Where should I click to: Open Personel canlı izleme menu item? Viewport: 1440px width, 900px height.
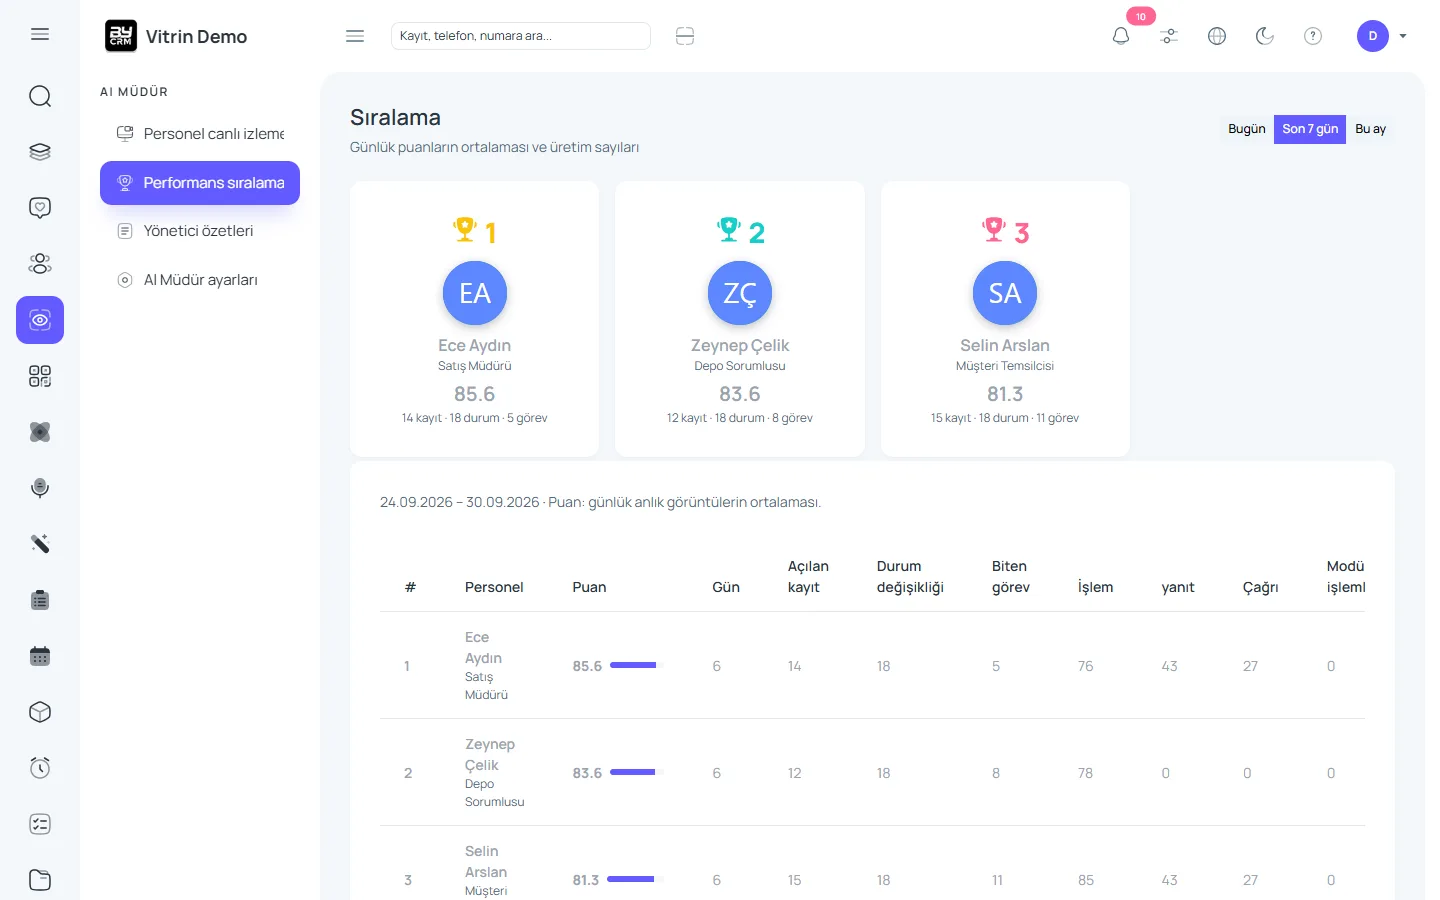(200, 133)
